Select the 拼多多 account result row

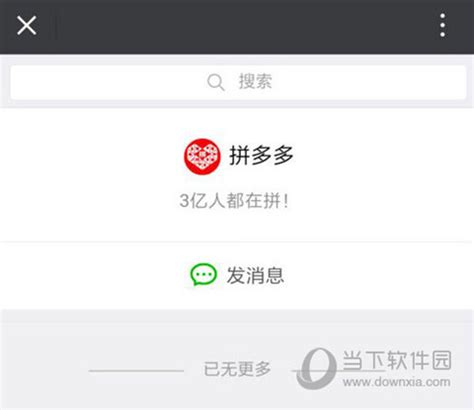[x=237, y=175]
